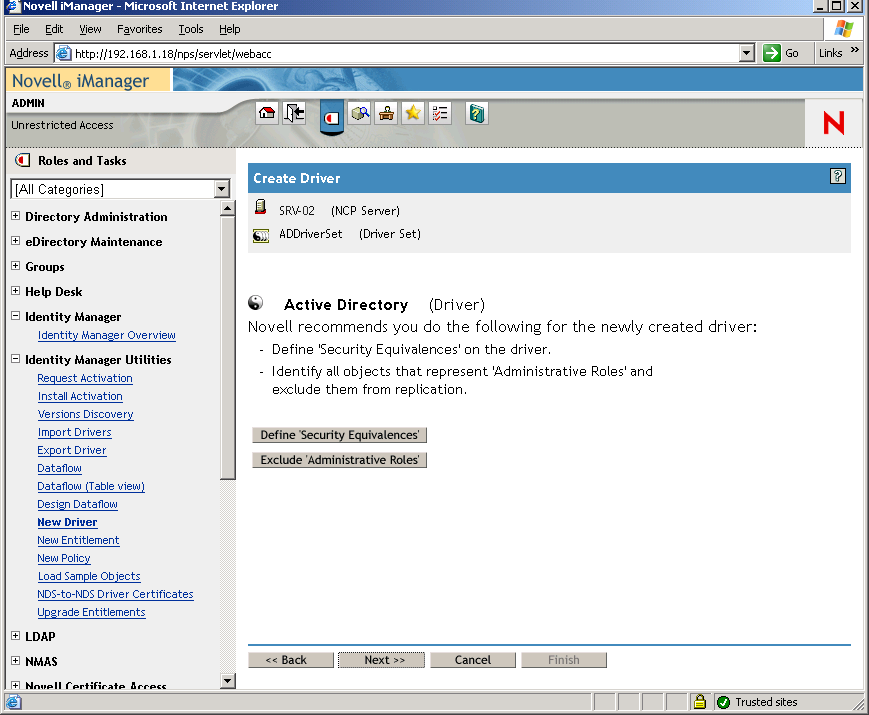
Task: Open the View Objects magnifier icon
Action: (360, 113)
